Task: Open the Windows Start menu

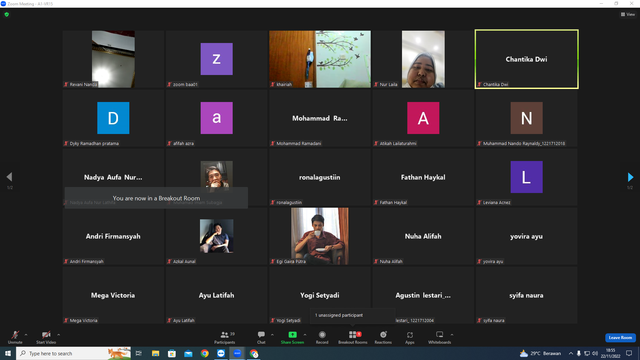Action: (8, 353)
